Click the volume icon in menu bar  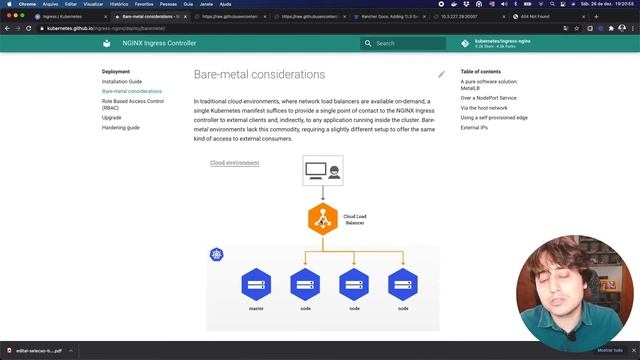tap(504, 4)
